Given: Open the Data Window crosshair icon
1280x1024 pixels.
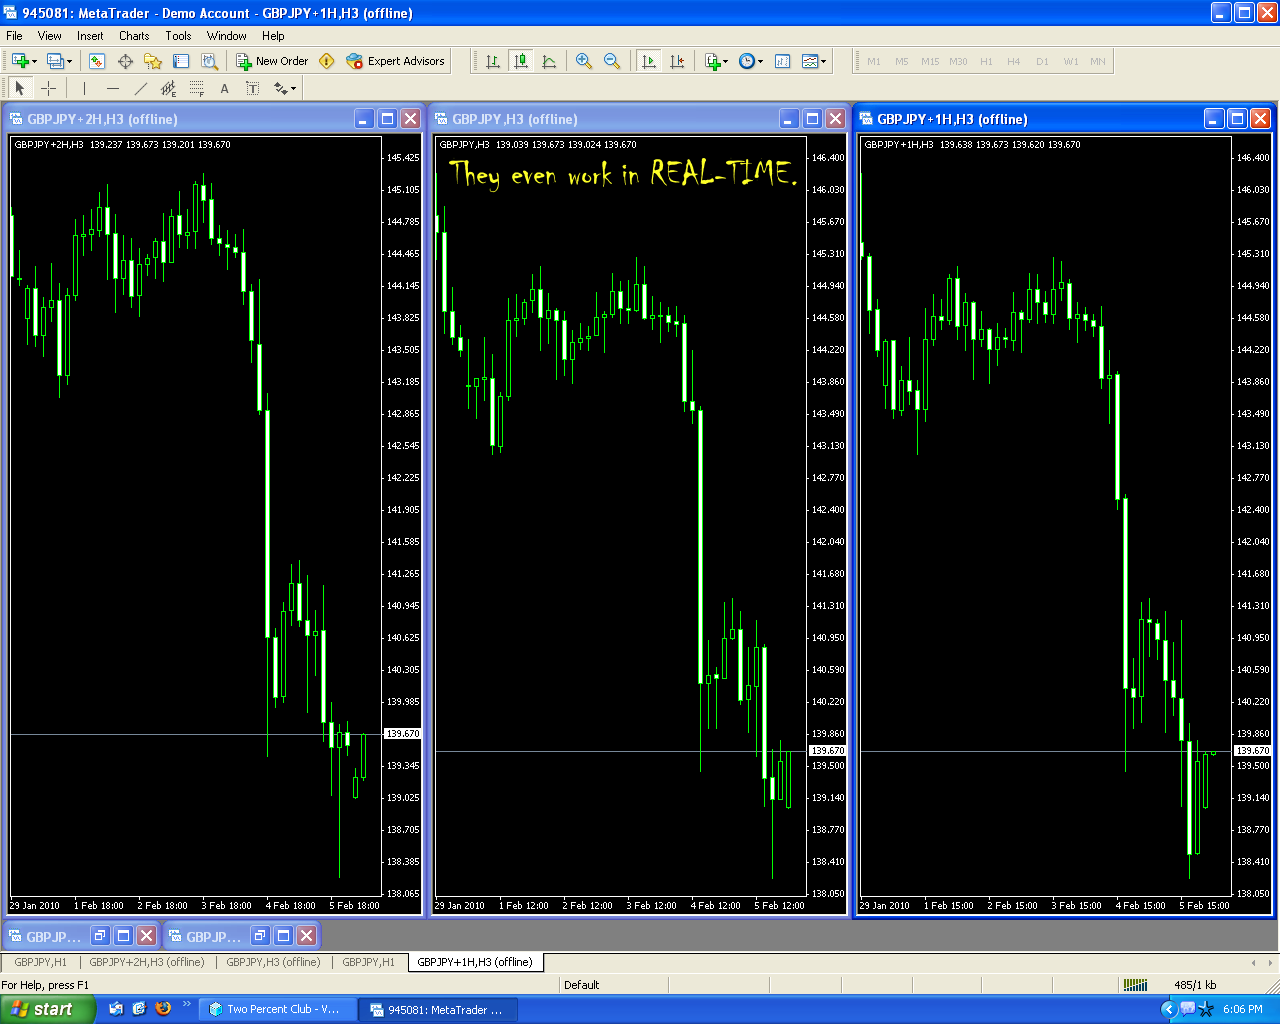Looking at the screenshot, I should (125, 61).
